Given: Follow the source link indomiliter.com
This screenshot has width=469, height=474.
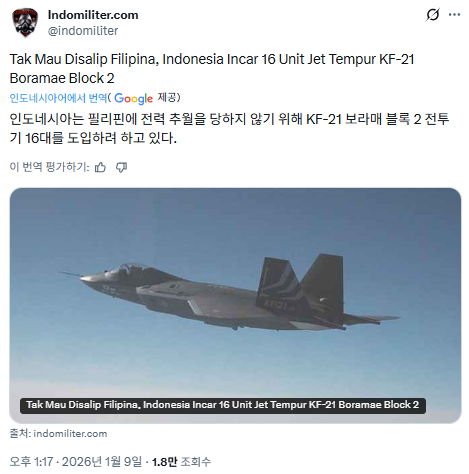Looking at the screenshot, I should [x=70, y=434].
